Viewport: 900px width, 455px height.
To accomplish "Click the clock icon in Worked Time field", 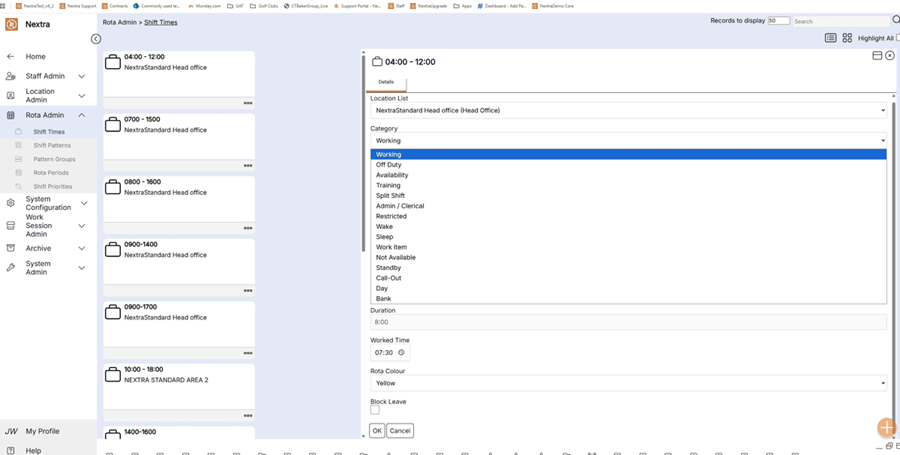I will [x=401, y=353].
